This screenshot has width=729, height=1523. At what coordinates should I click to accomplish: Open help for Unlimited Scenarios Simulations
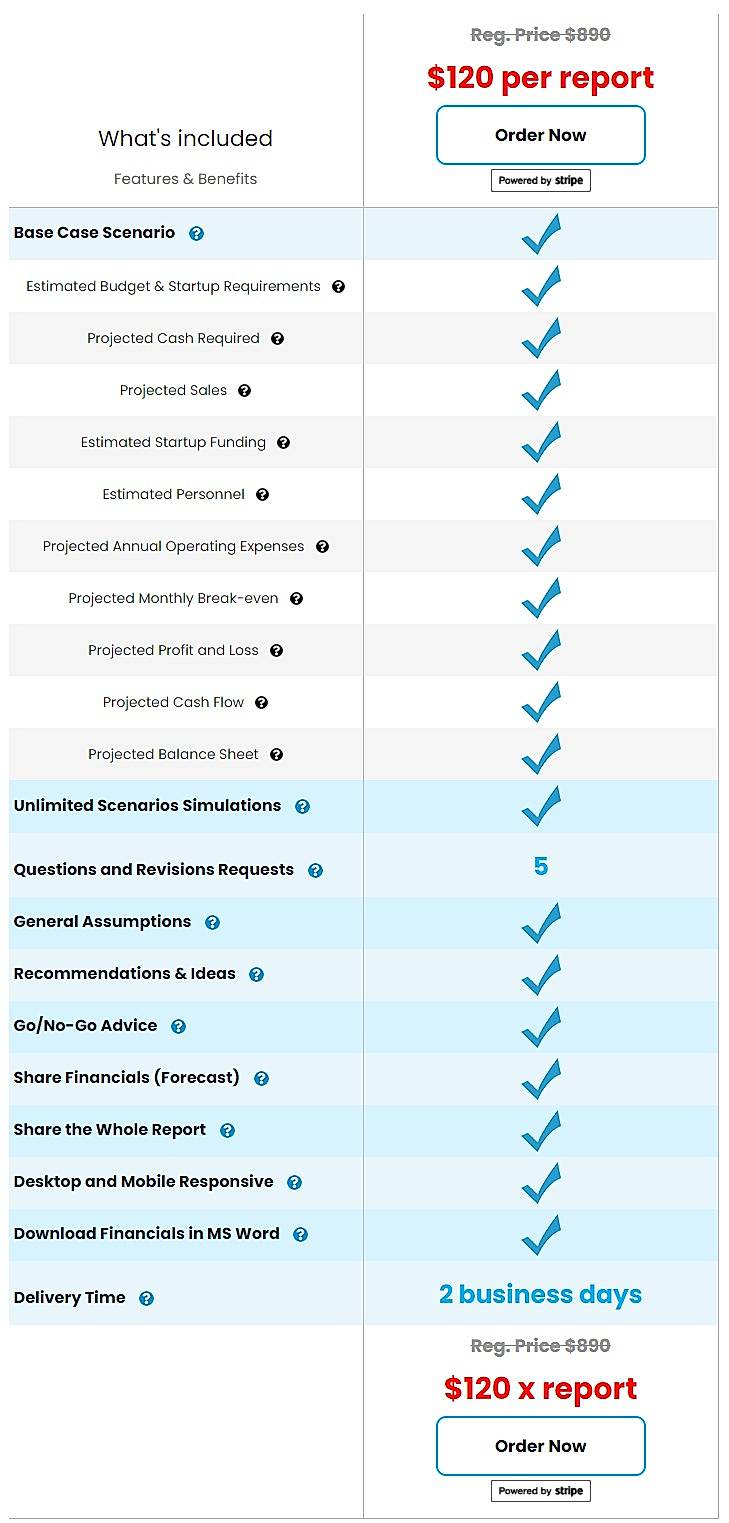[x=302, y=806]
